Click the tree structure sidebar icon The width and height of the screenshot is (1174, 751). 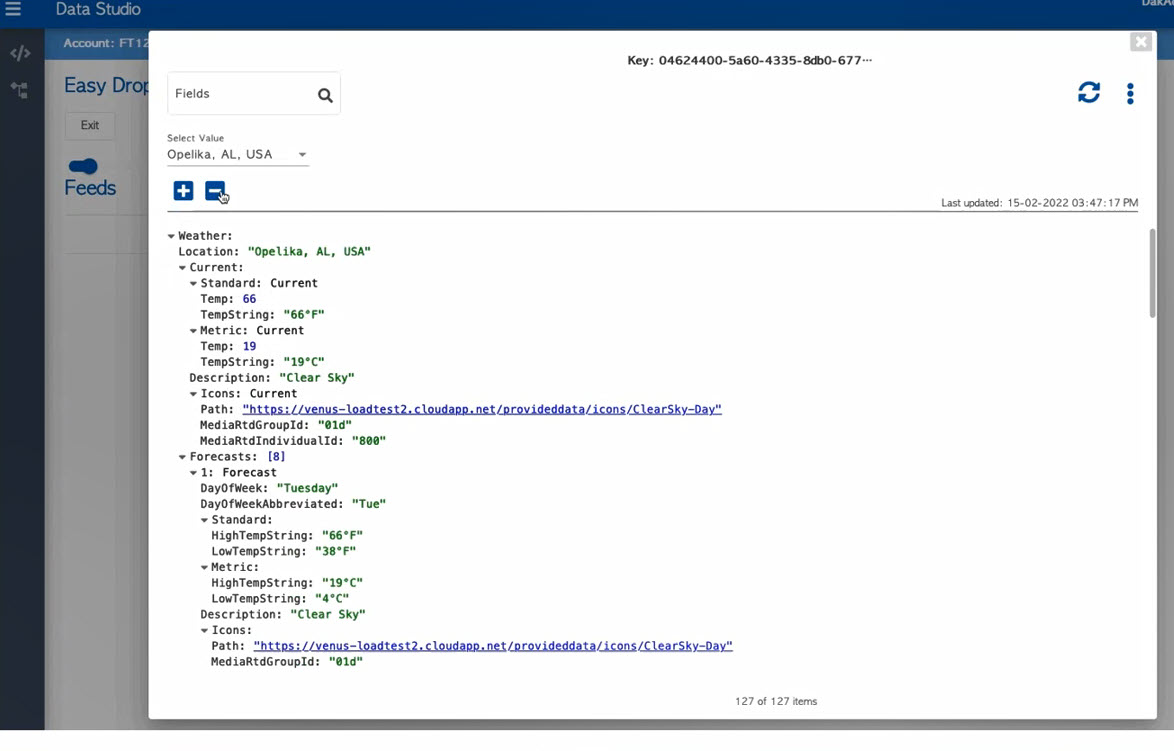coord(20,90)
